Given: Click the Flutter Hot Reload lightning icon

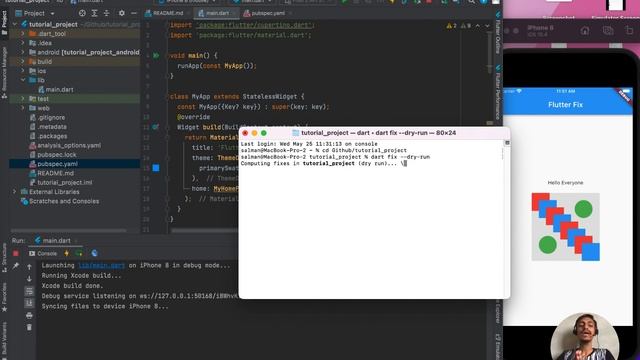Looking at the screenshot, I should pyautogui.click(x=67, y=253).
